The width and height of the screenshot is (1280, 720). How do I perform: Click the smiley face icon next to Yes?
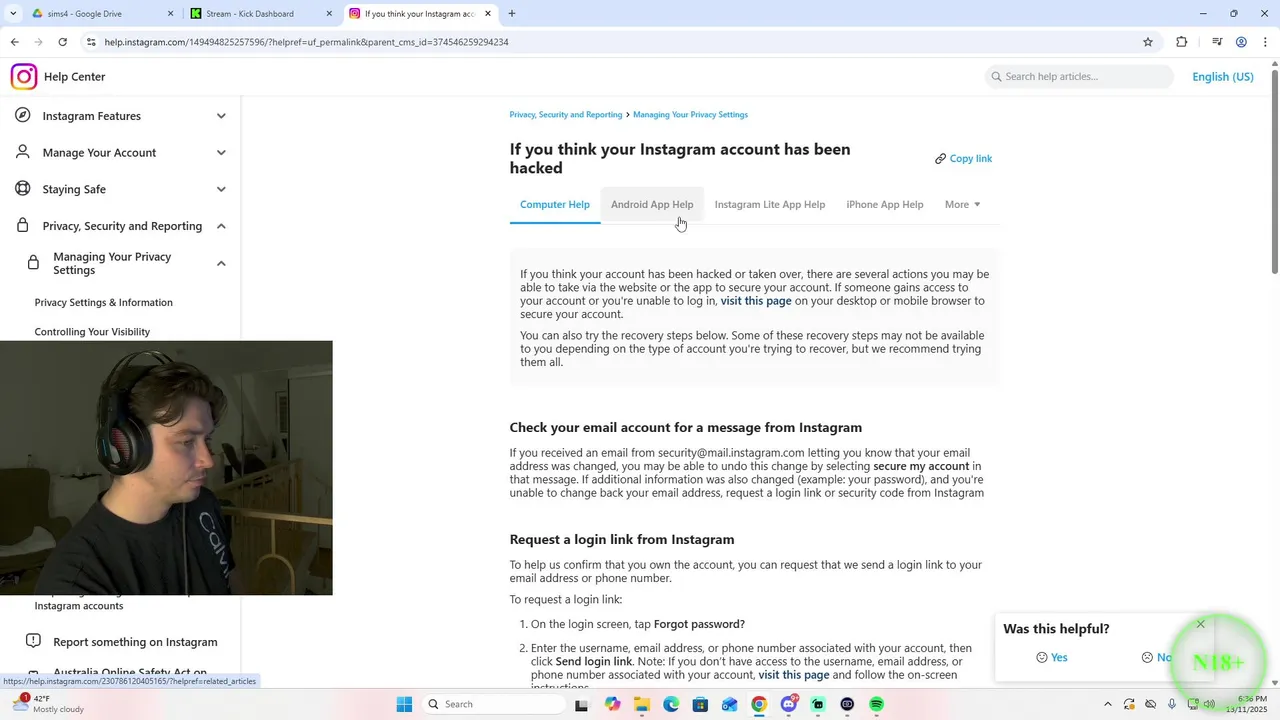pos(1042,657)
